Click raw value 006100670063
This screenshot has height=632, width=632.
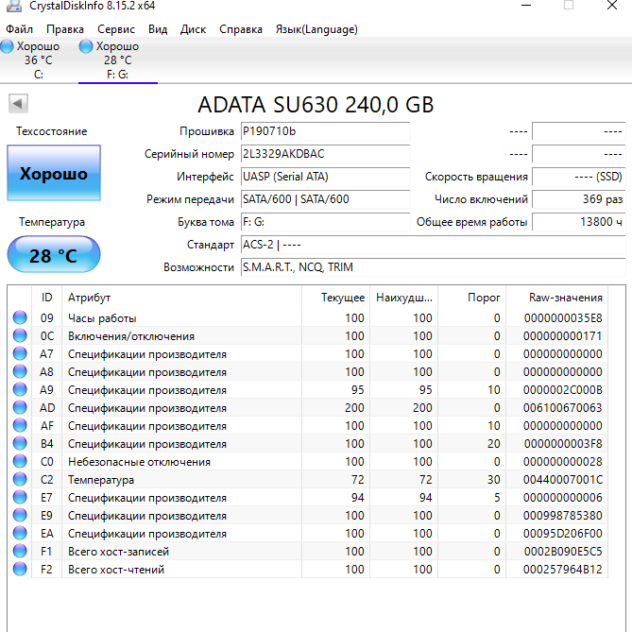563,408
